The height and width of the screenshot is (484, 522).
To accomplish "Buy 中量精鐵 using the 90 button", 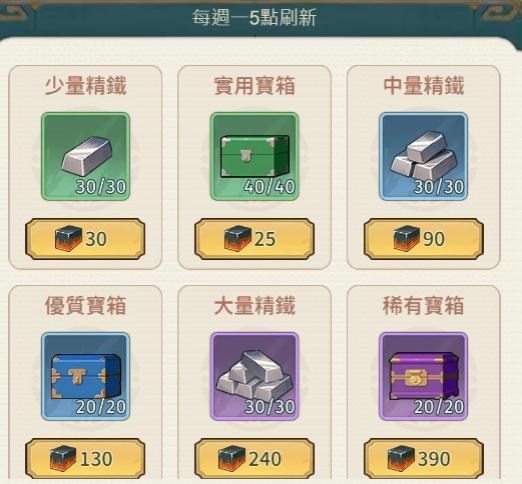I will coord(424,239).
